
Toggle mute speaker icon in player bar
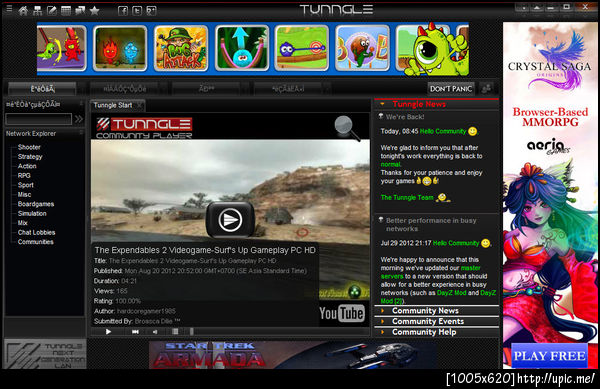155,332
